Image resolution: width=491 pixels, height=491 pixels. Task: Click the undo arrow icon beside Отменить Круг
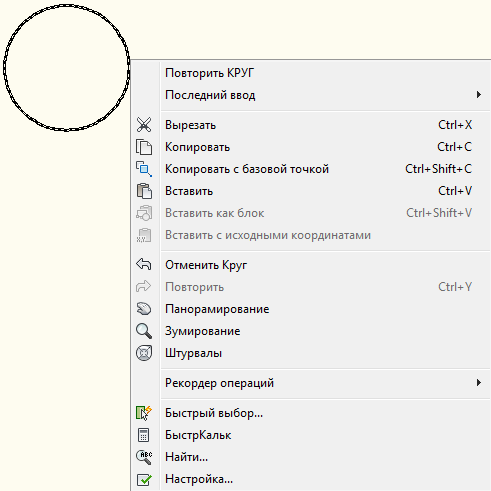(144, 265)
